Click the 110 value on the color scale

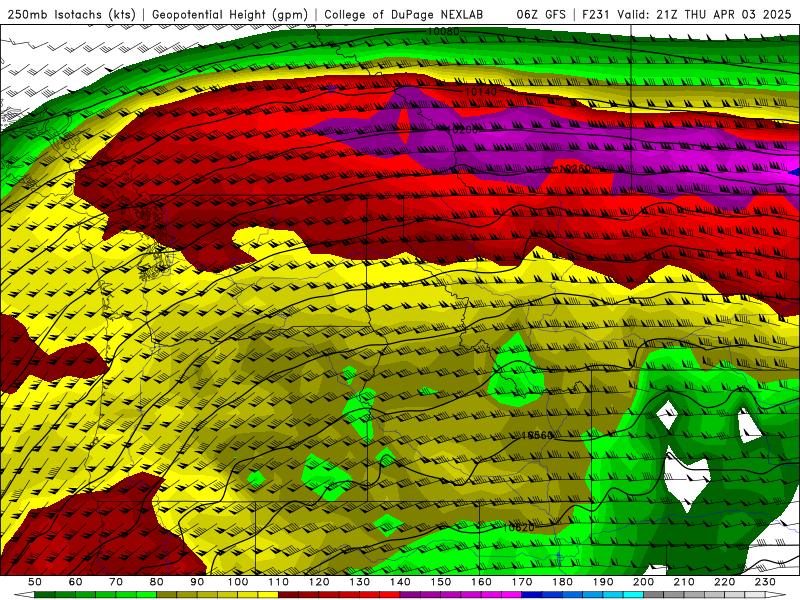click(279, 582)
